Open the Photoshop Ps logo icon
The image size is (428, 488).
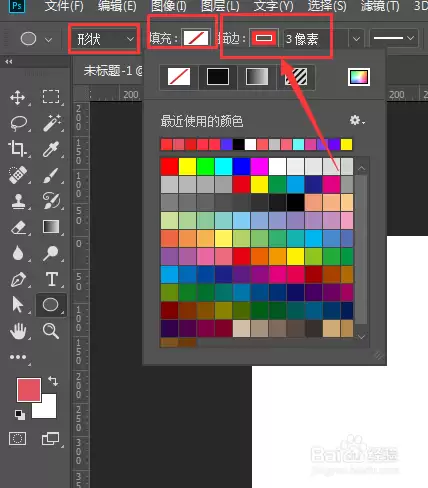[x=17, y=6]
